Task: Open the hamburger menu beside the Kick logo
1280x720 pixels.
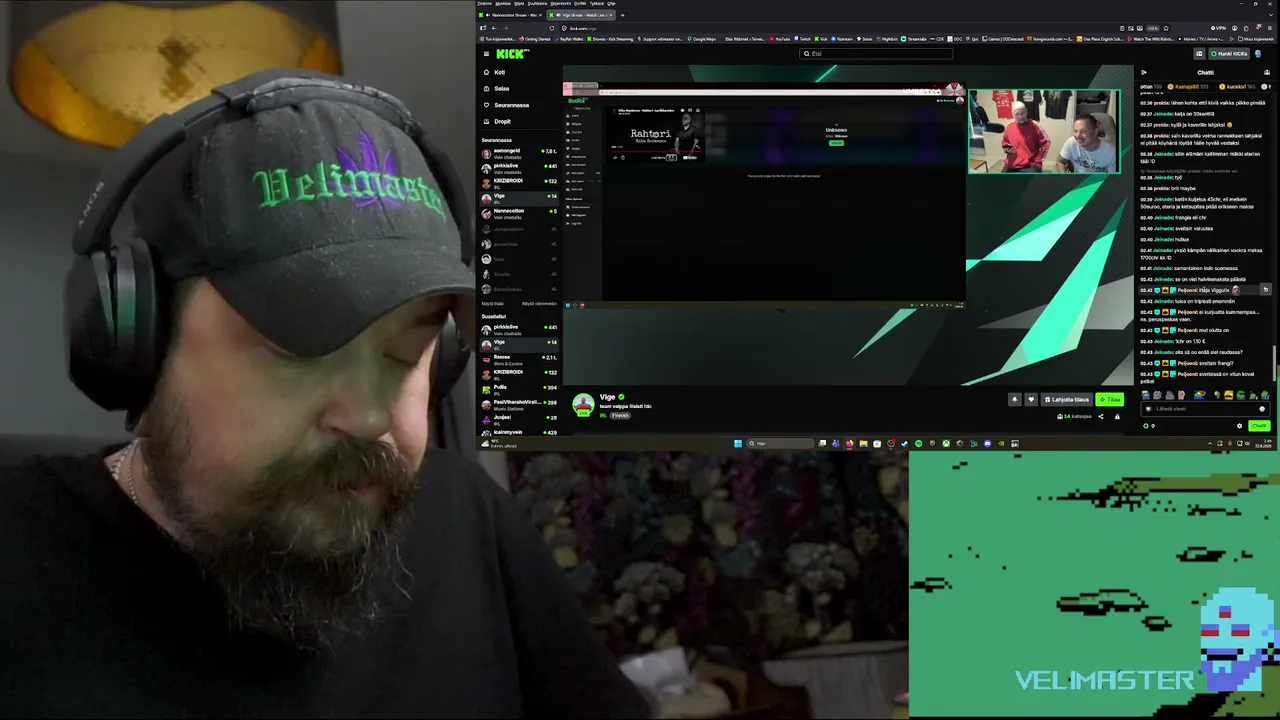Action: tap(486, 54)
